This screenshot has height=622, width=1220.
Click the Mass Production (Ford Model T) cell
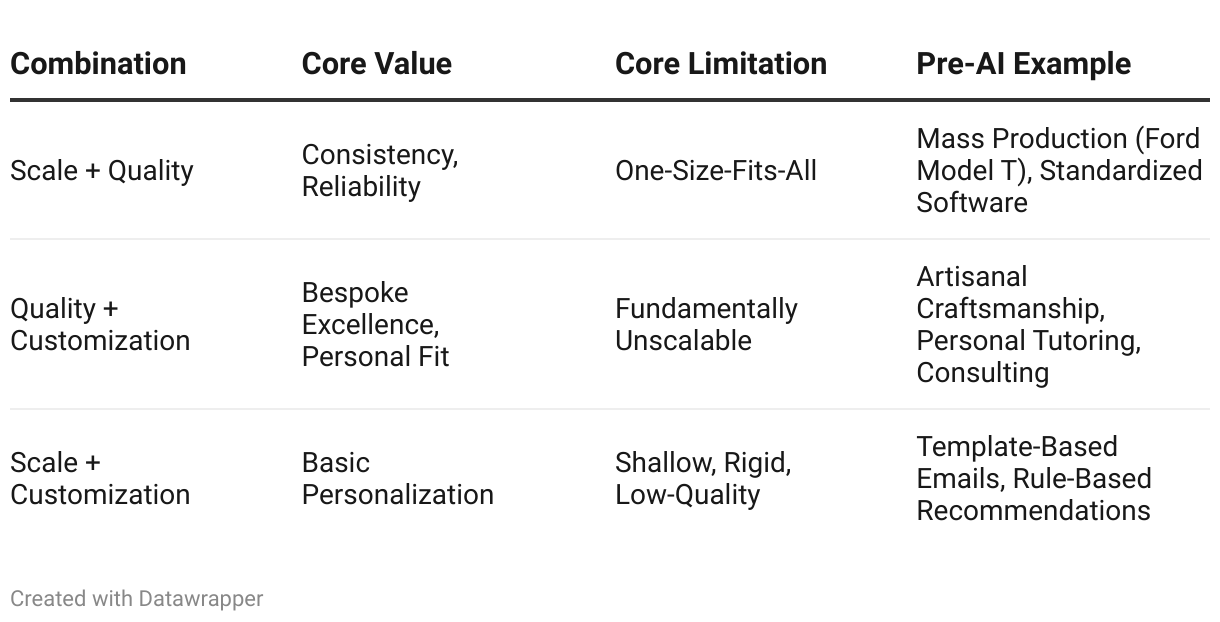1058,171
